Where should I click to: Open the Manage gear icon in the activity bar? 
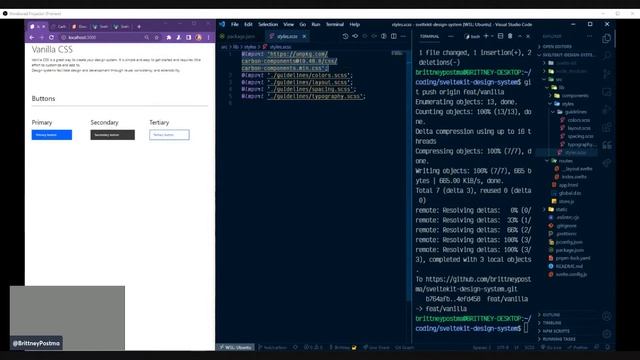(607, 333)
